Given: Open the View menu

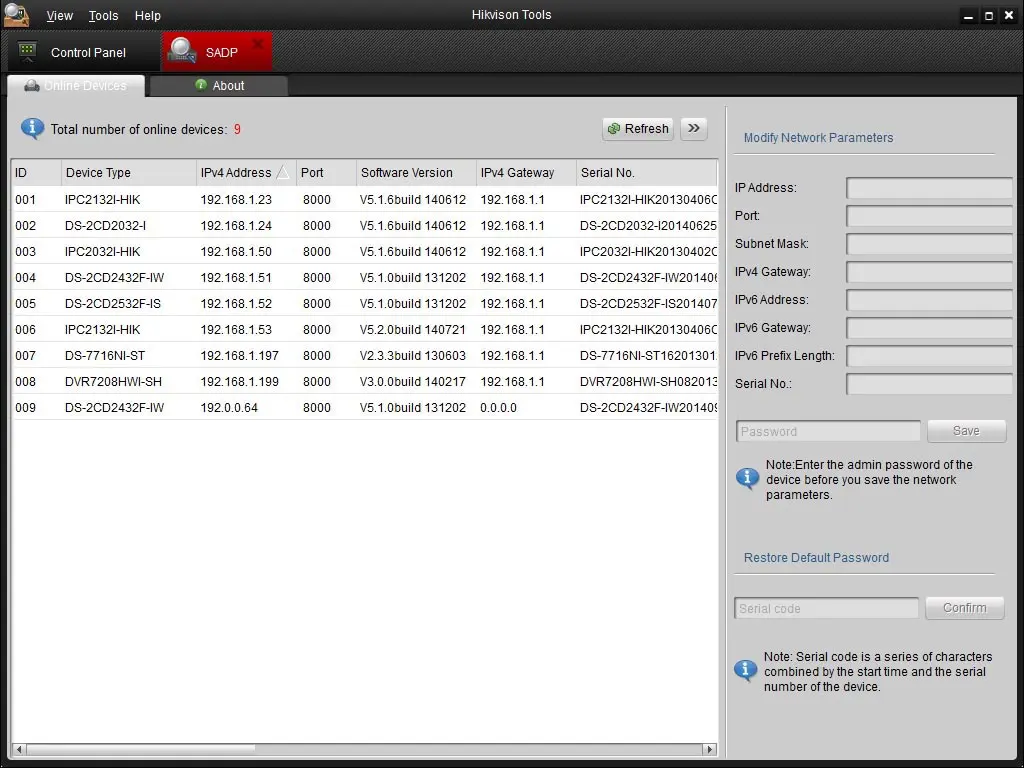Looking at the screenshot, I should pyautogui.click(x=59, y=16).
